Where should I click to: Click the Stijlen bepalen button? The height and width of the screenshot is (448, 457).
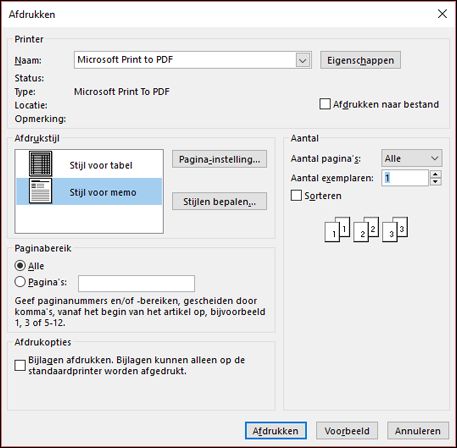tap(219, 201)
